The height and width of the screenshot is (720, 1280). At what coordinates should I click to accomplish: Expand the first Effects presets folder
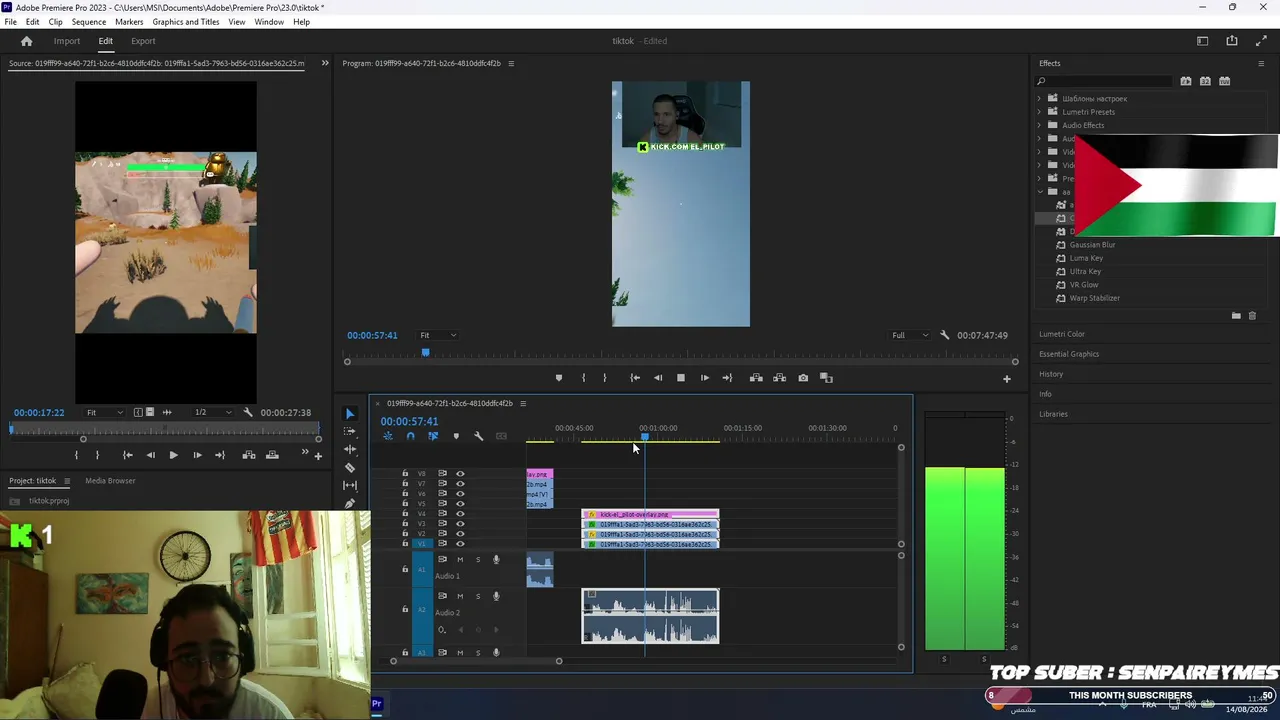1039,99
